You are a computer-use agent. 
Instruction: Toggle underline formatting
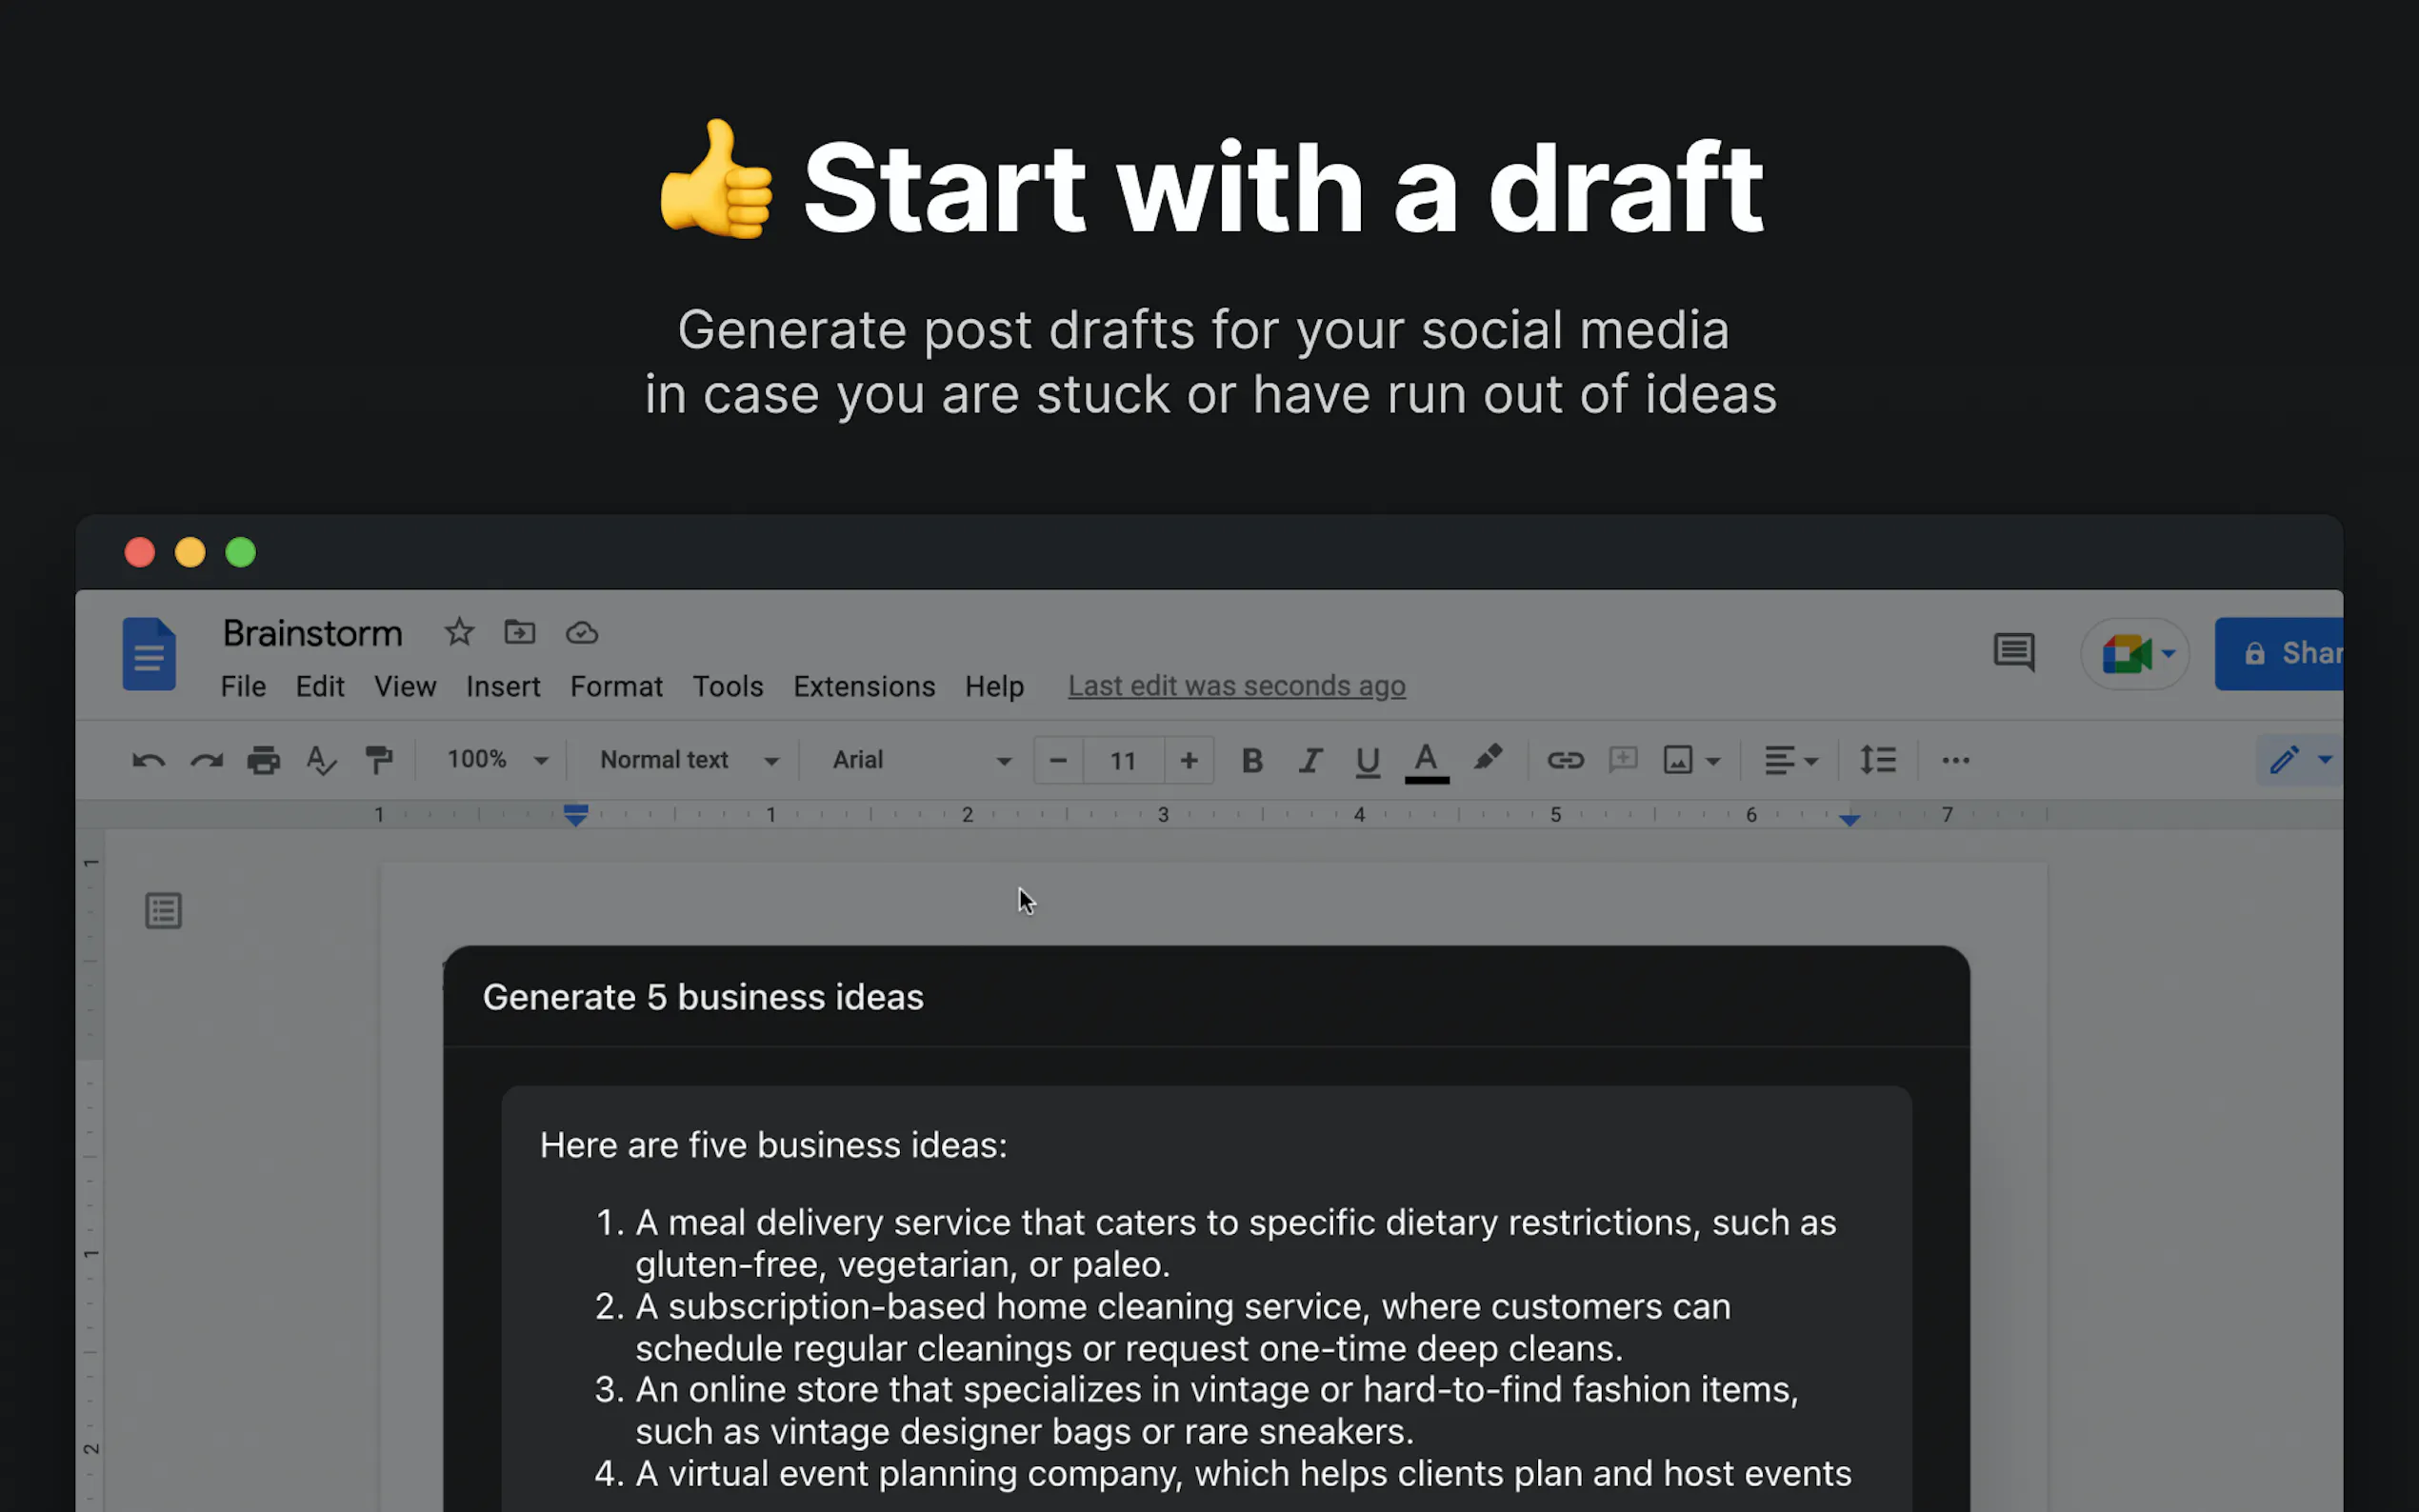[1367, 761]
